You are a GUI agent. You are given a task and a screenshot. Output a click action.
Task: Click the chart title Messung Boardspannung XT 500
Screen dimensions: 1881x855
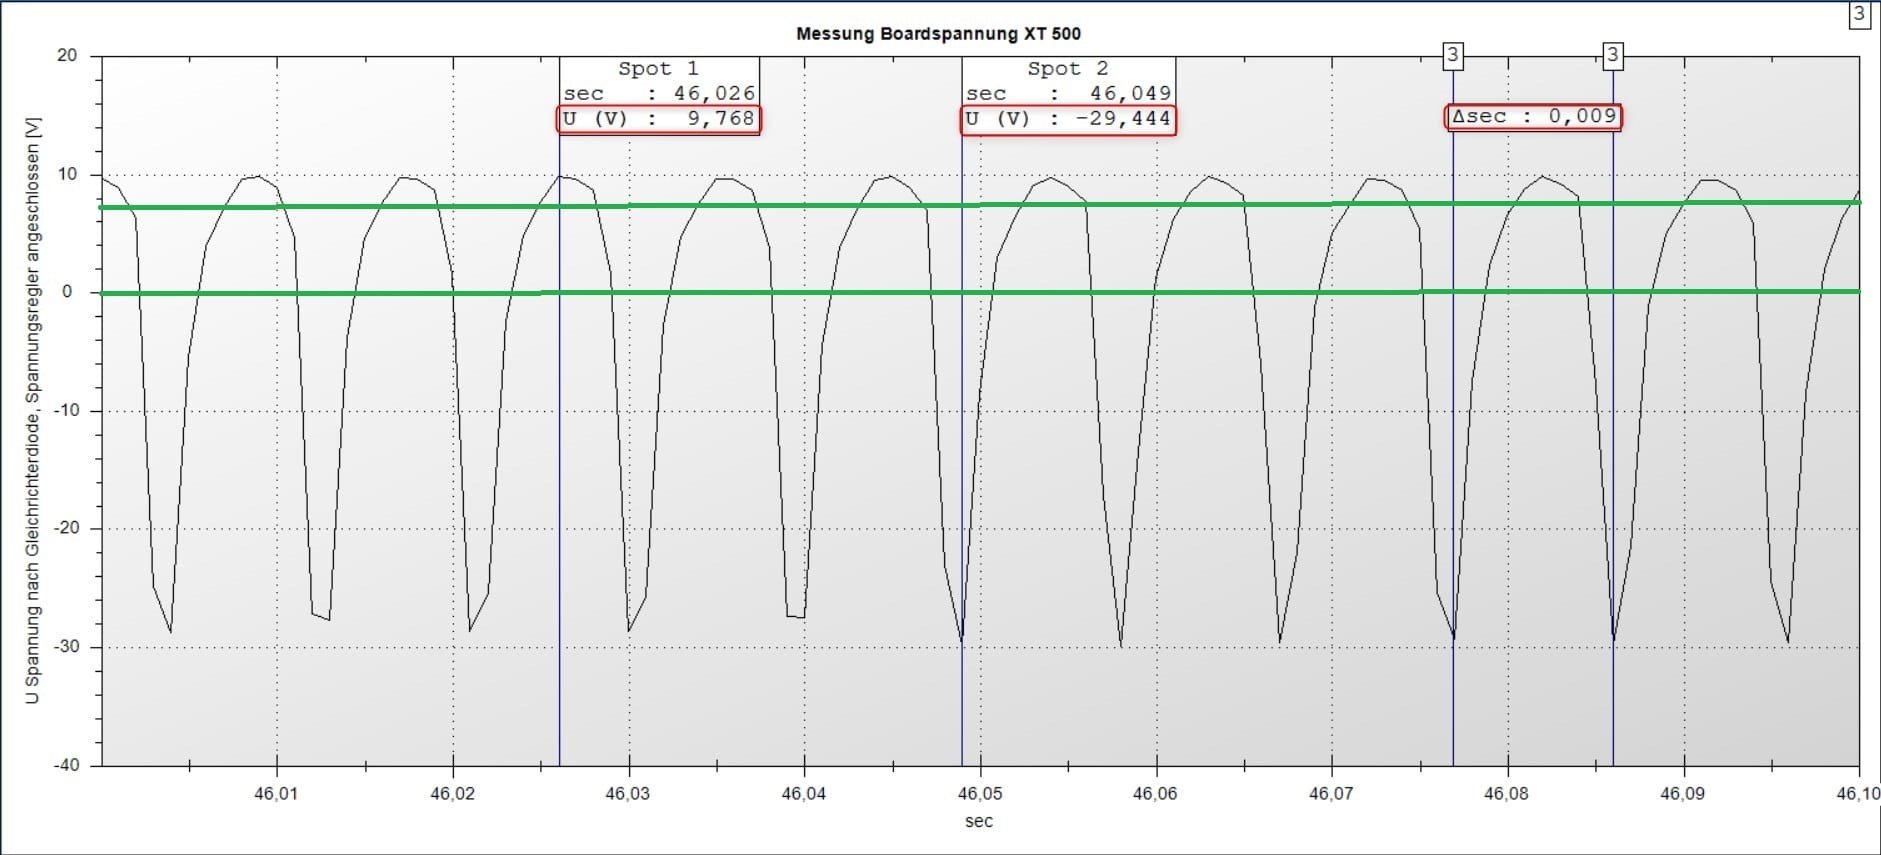pos(937,34)
